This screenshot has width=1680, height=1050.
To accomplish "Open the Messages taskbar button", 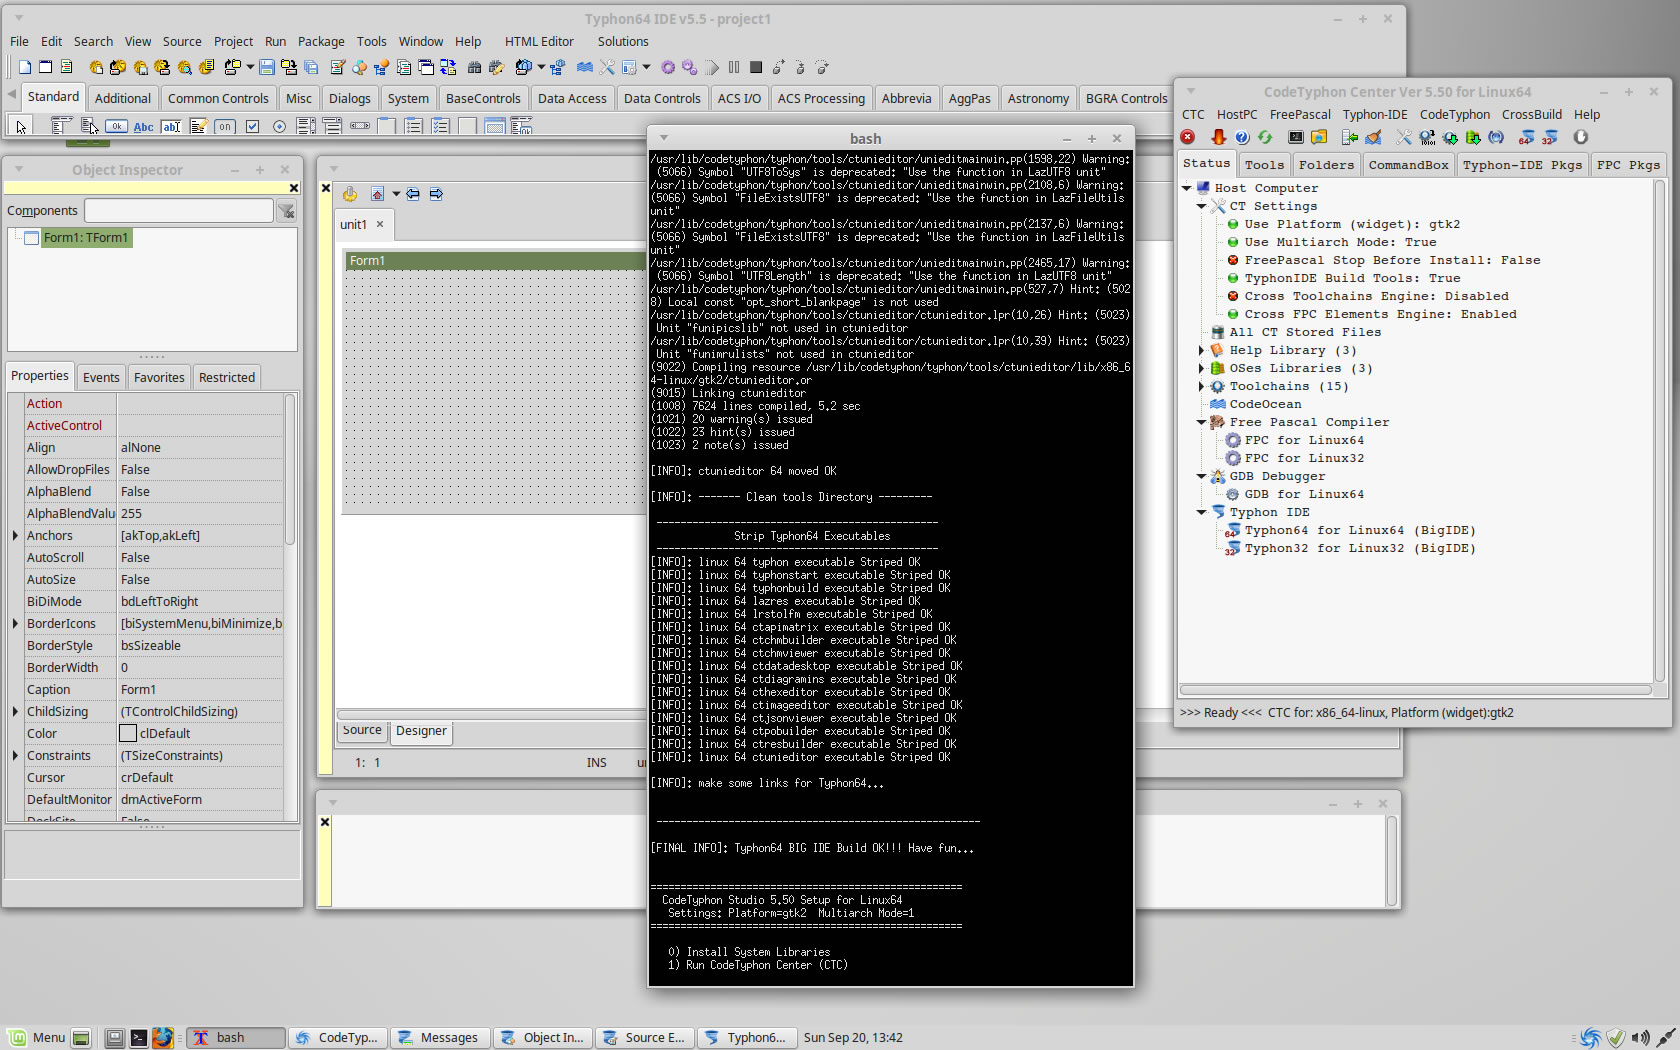I will click(439, 1037).
